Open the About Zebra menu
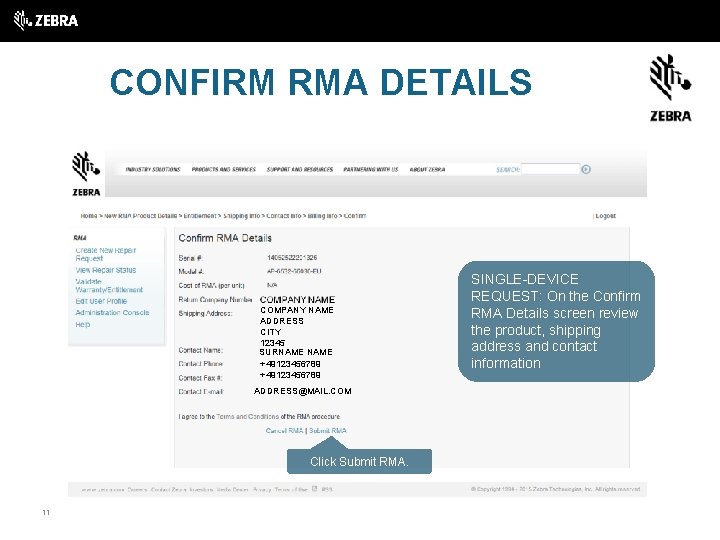The image size is (720, 540). [x=428, y=169]
